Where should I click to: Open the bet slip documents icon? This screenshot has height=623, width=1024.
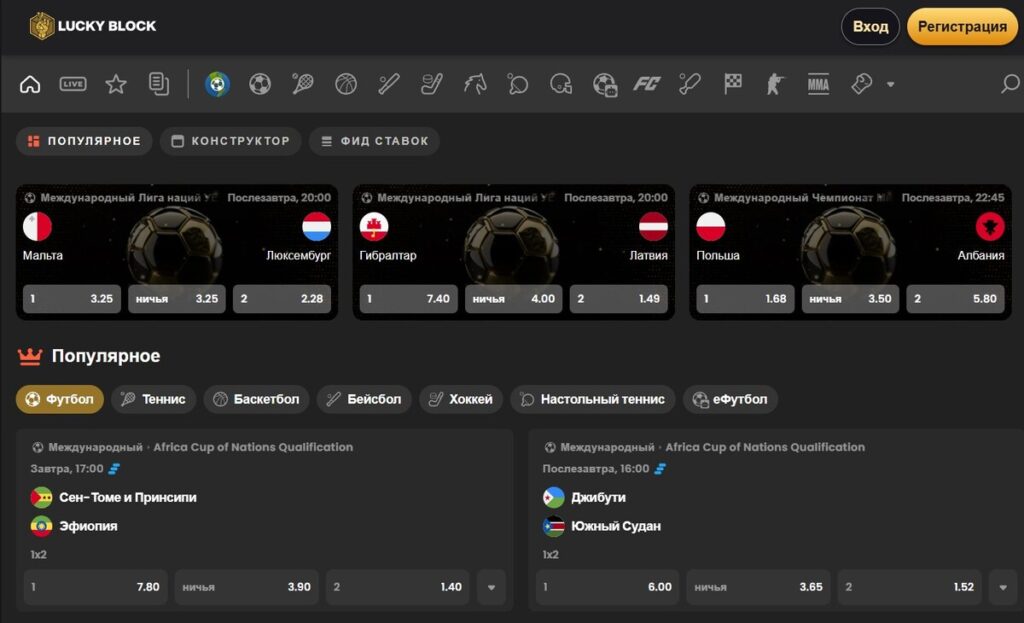click(x=159, y=84)
